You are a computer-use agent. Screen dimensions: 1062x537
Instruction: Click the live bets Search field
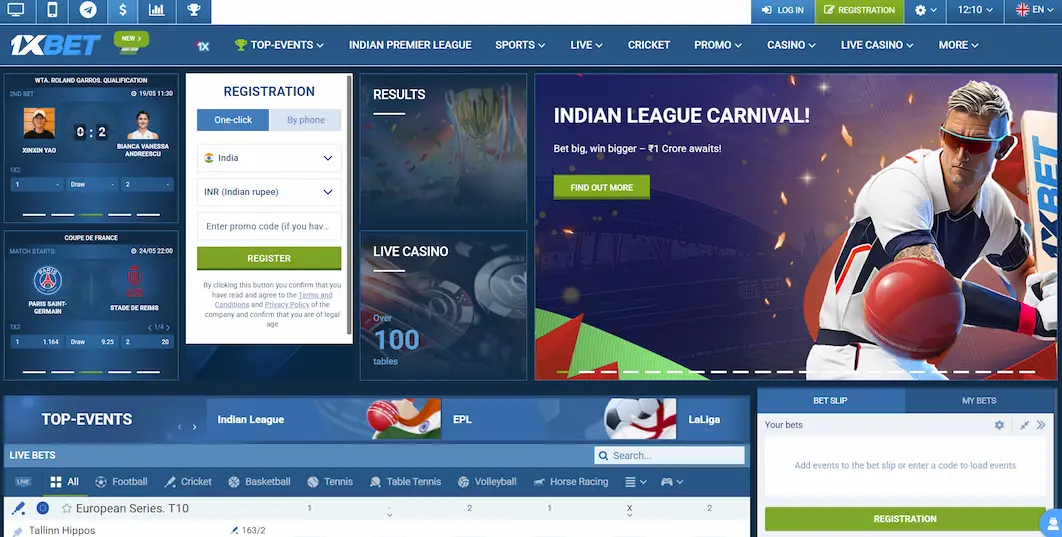[x=669, y=456]
